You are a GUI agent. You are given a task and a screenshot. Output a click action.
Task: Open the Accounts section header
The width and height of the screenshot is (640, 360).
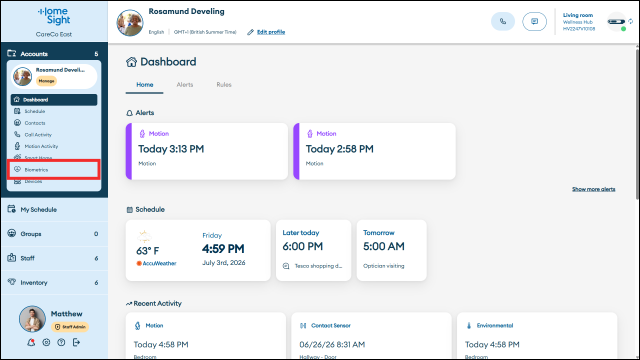point(54,53)
